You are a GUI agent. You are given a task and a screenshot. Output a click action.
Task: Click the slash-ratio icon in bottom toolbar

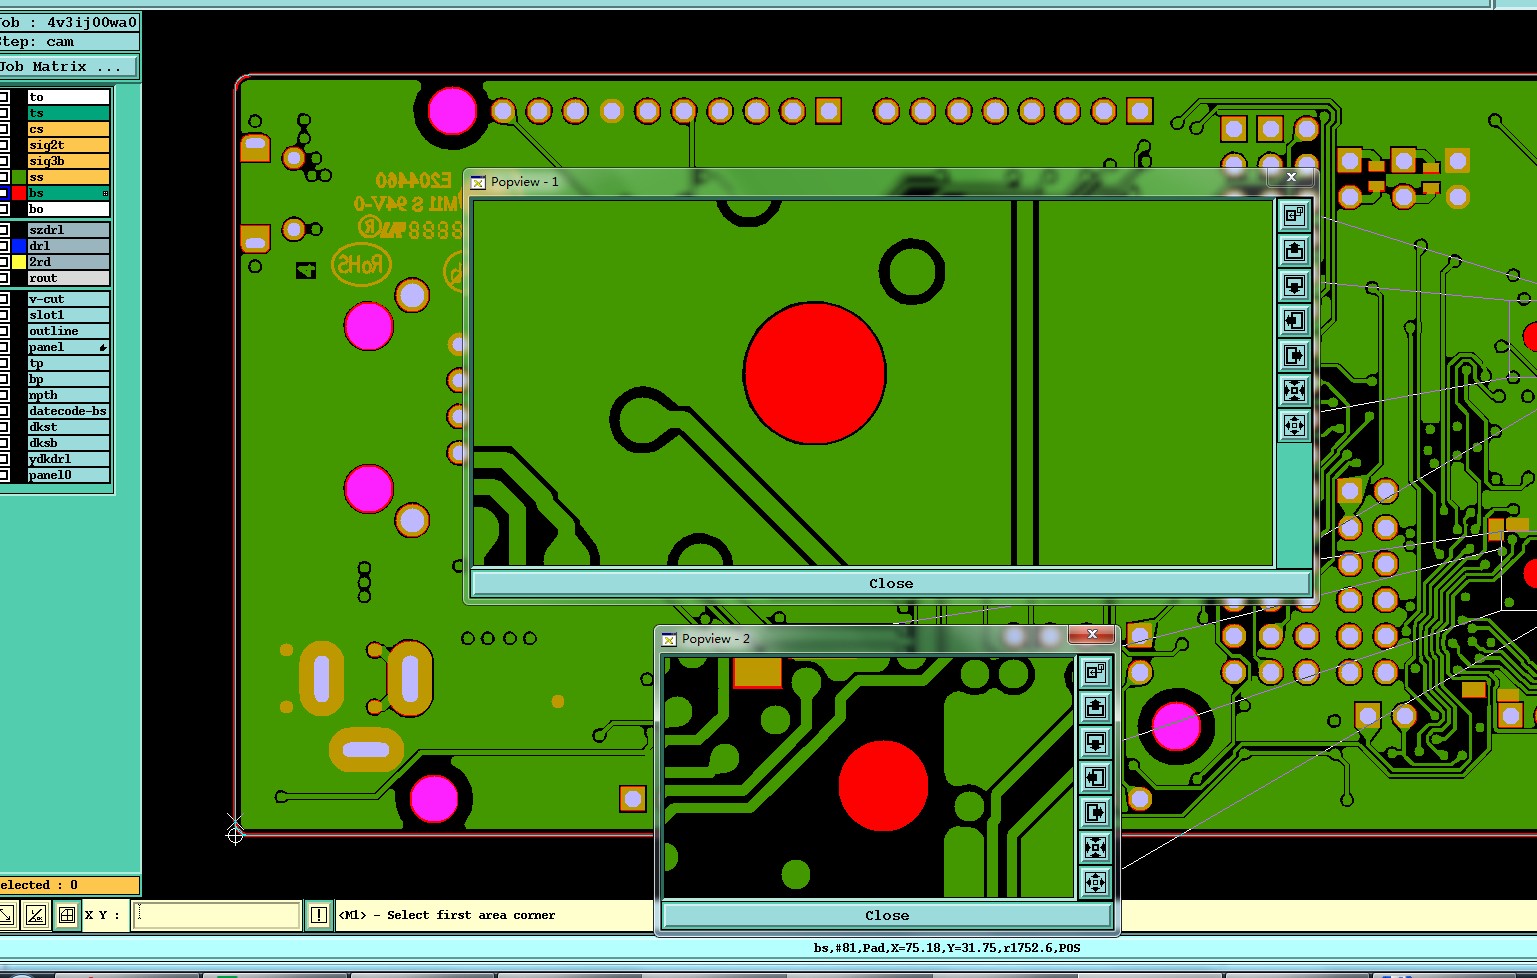pyautogui.click(x=36, y=914)
